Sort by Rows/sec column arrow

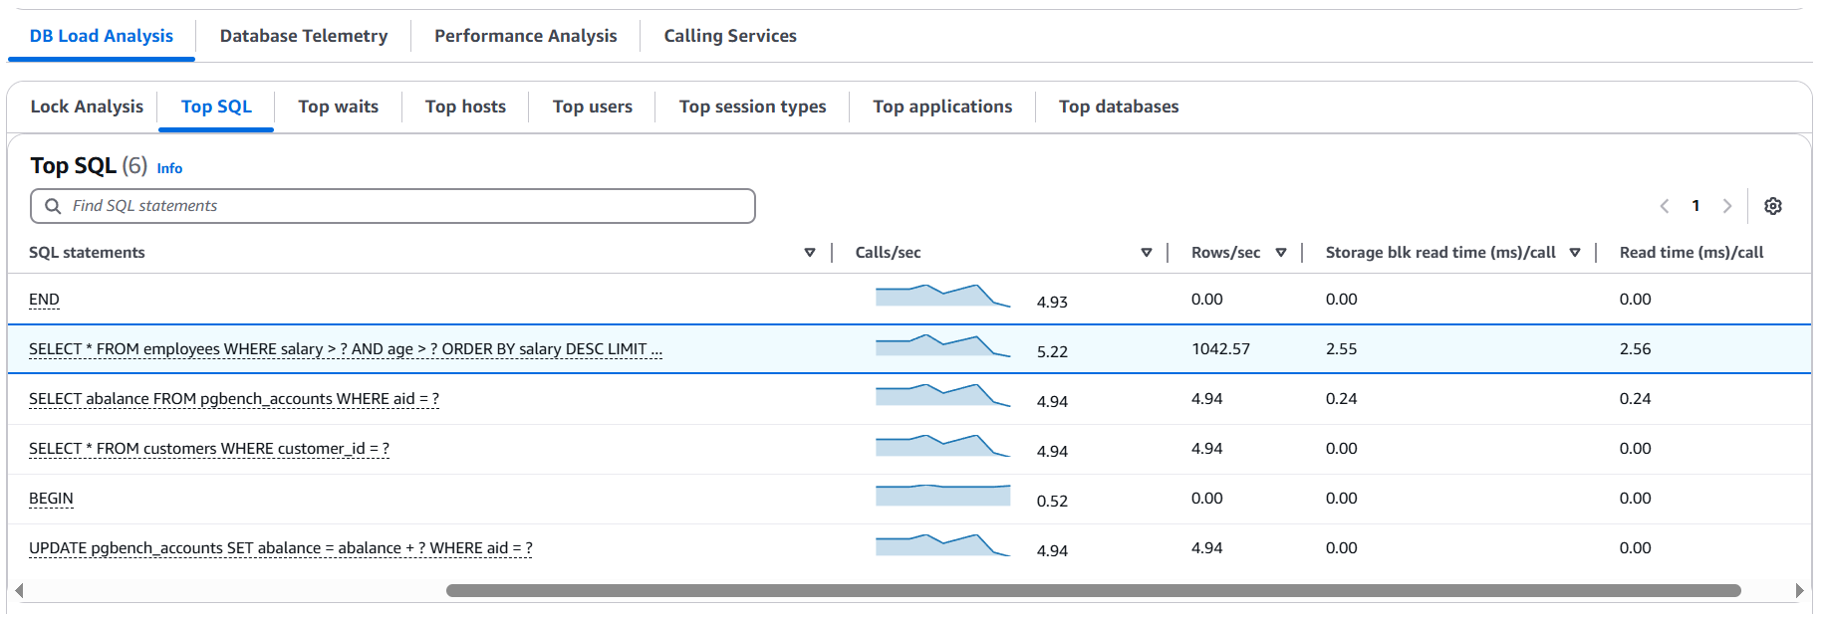(x=1280, y=253)
